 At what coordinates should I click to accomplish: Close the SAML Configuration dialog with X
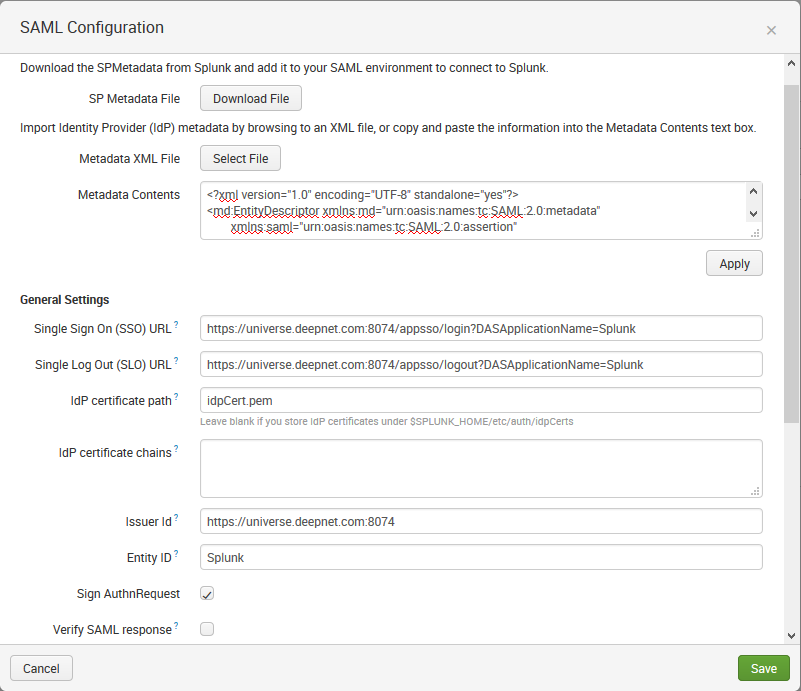(x=771, y=30)
